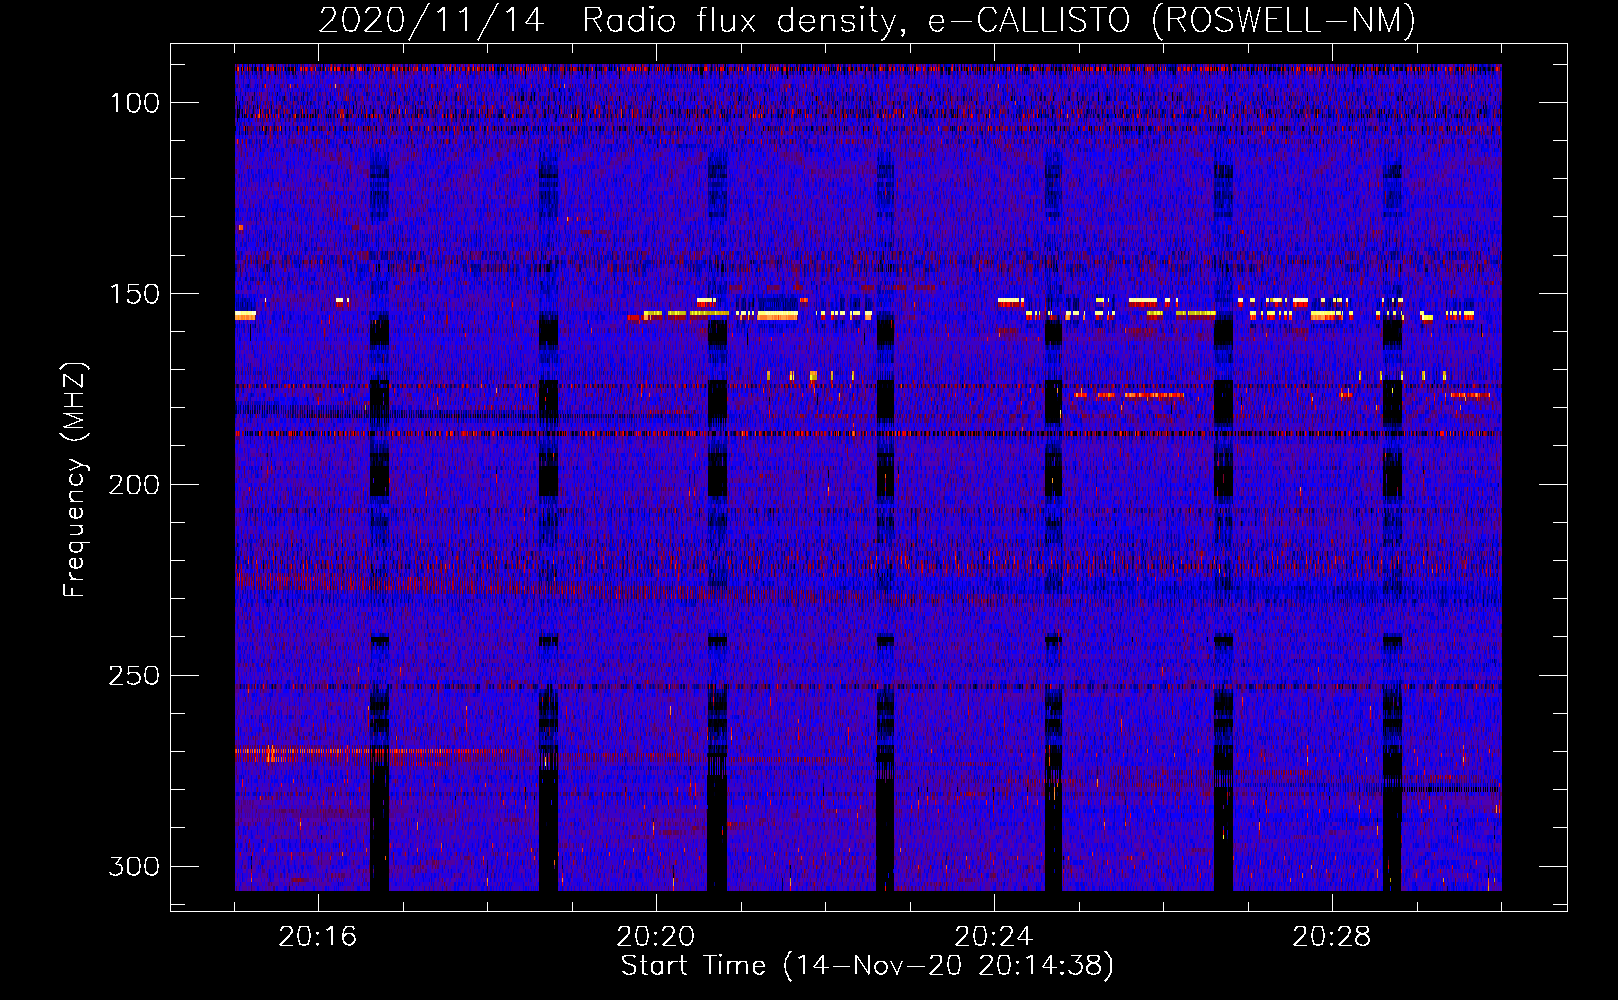Screen dimensions: 1618x1000
Task: Click the 'Start Time (14-Nov-20 20:14:38)' label
Action: point(867,966)
